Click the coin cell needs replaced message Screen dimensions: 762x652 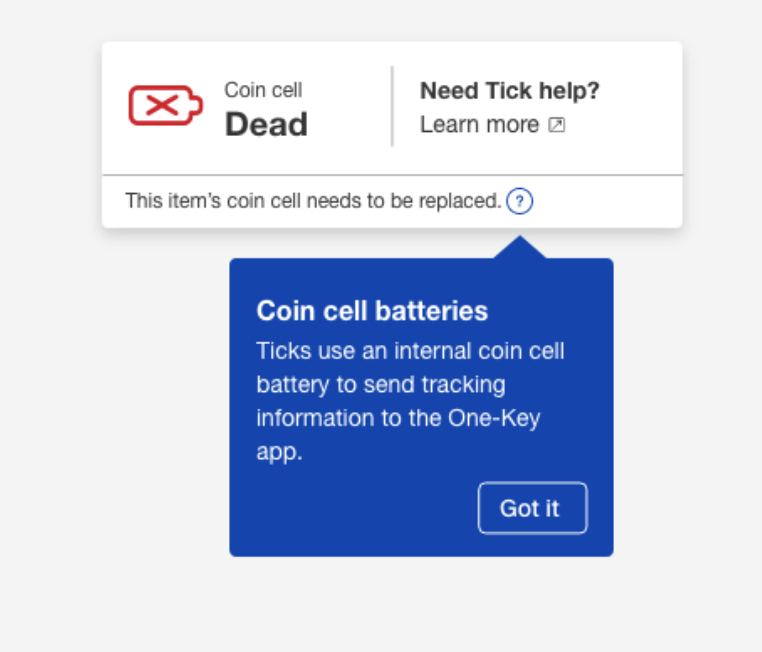click(313, 201)
